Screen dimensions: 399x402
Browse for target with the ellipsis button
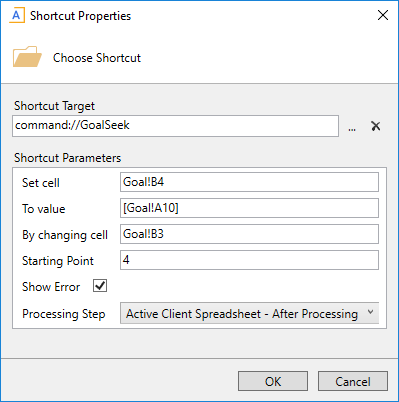[352, 127]
